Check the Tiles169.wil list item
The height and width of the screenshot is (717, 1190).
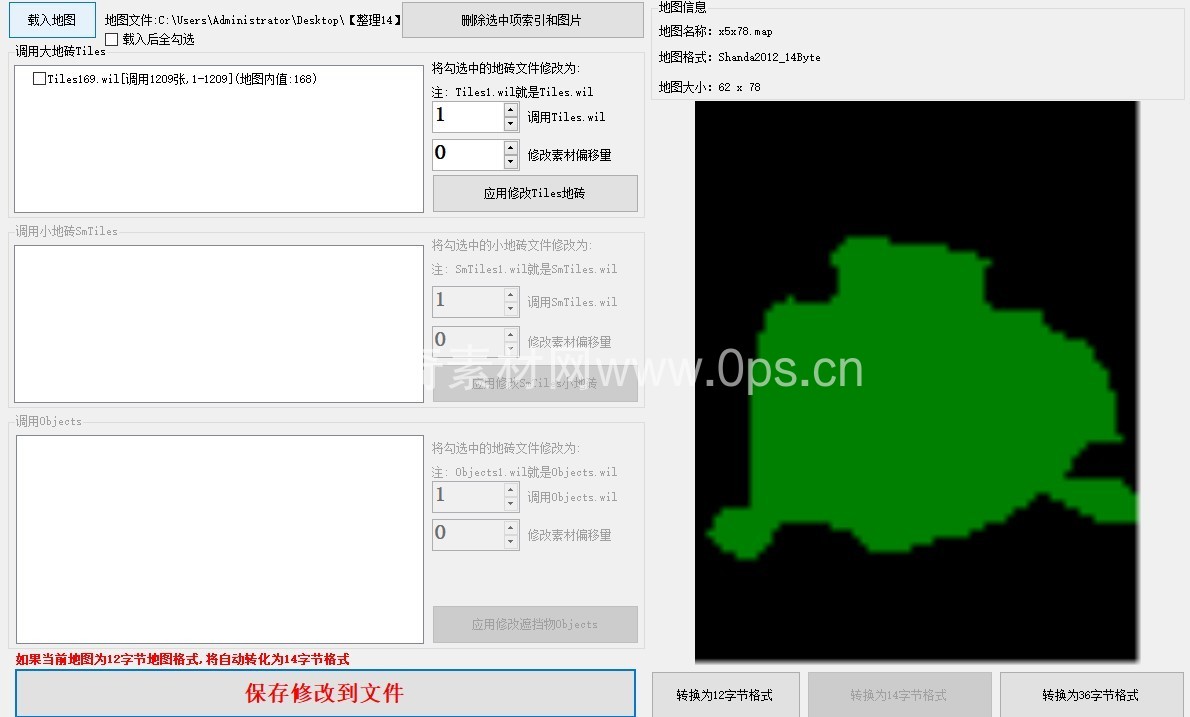point(39,79)
